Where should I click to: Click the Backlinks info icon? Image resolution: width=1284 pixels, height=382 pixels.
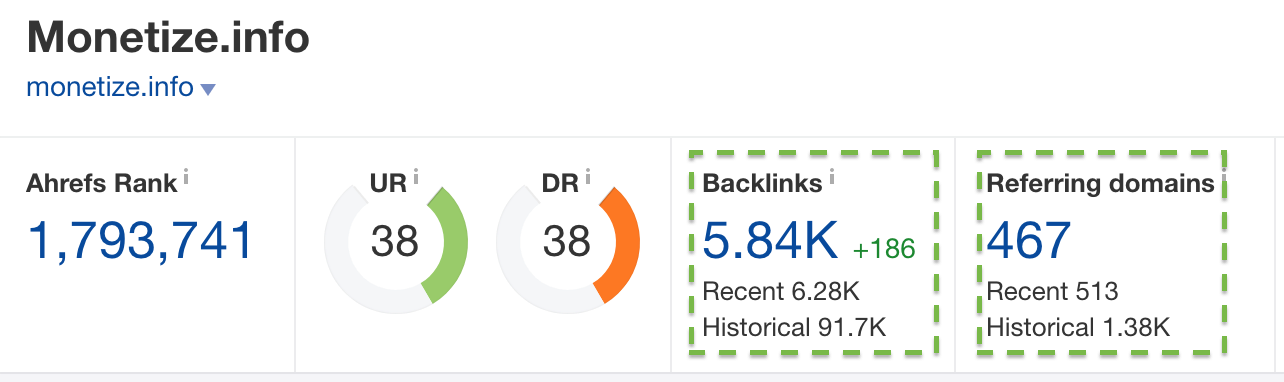(x=832, y=177)
